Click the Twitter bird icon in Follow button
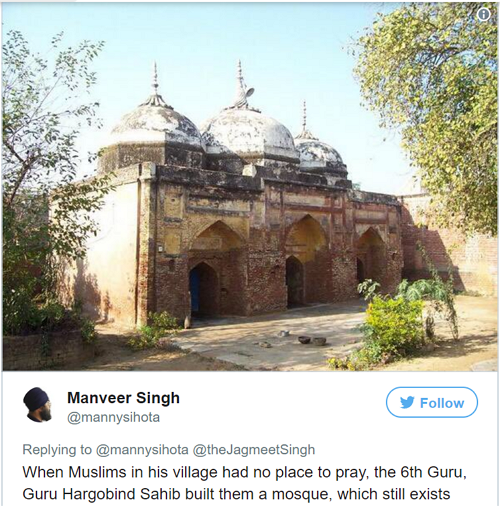Viewport: 500px width, 506px height. point(407,402)
